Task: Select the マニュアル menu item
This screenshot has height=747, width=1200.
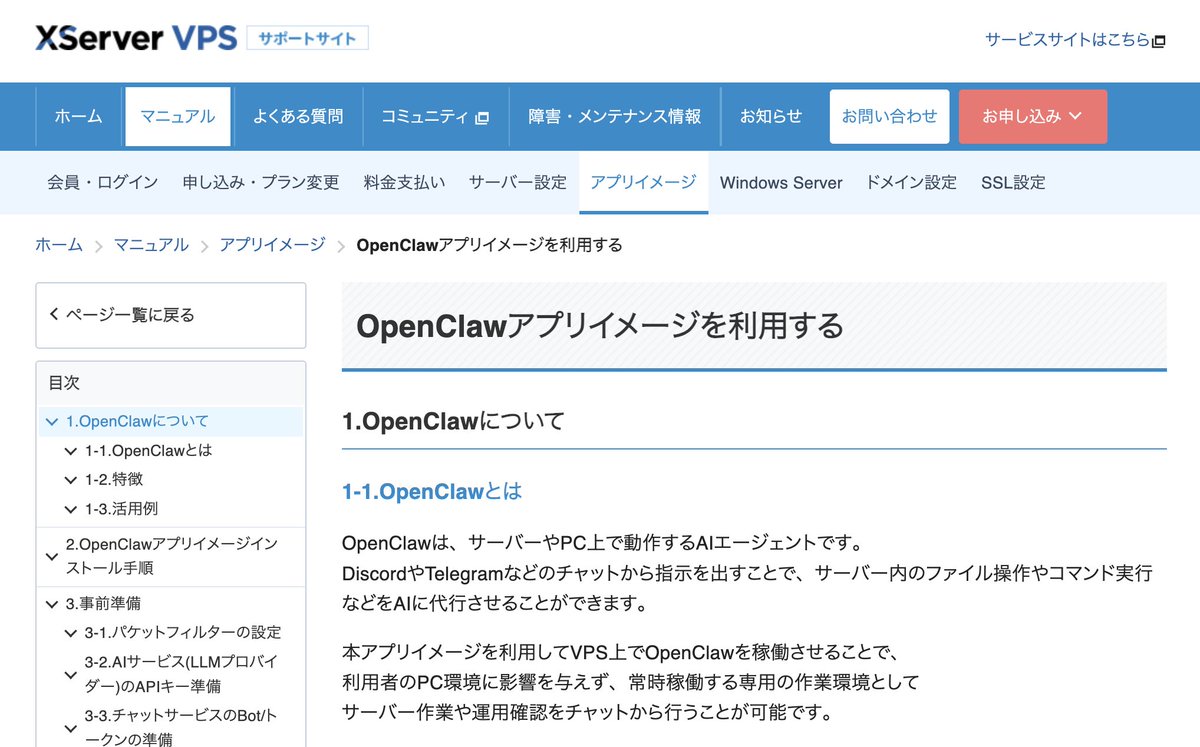Action: tap(177, 116)
